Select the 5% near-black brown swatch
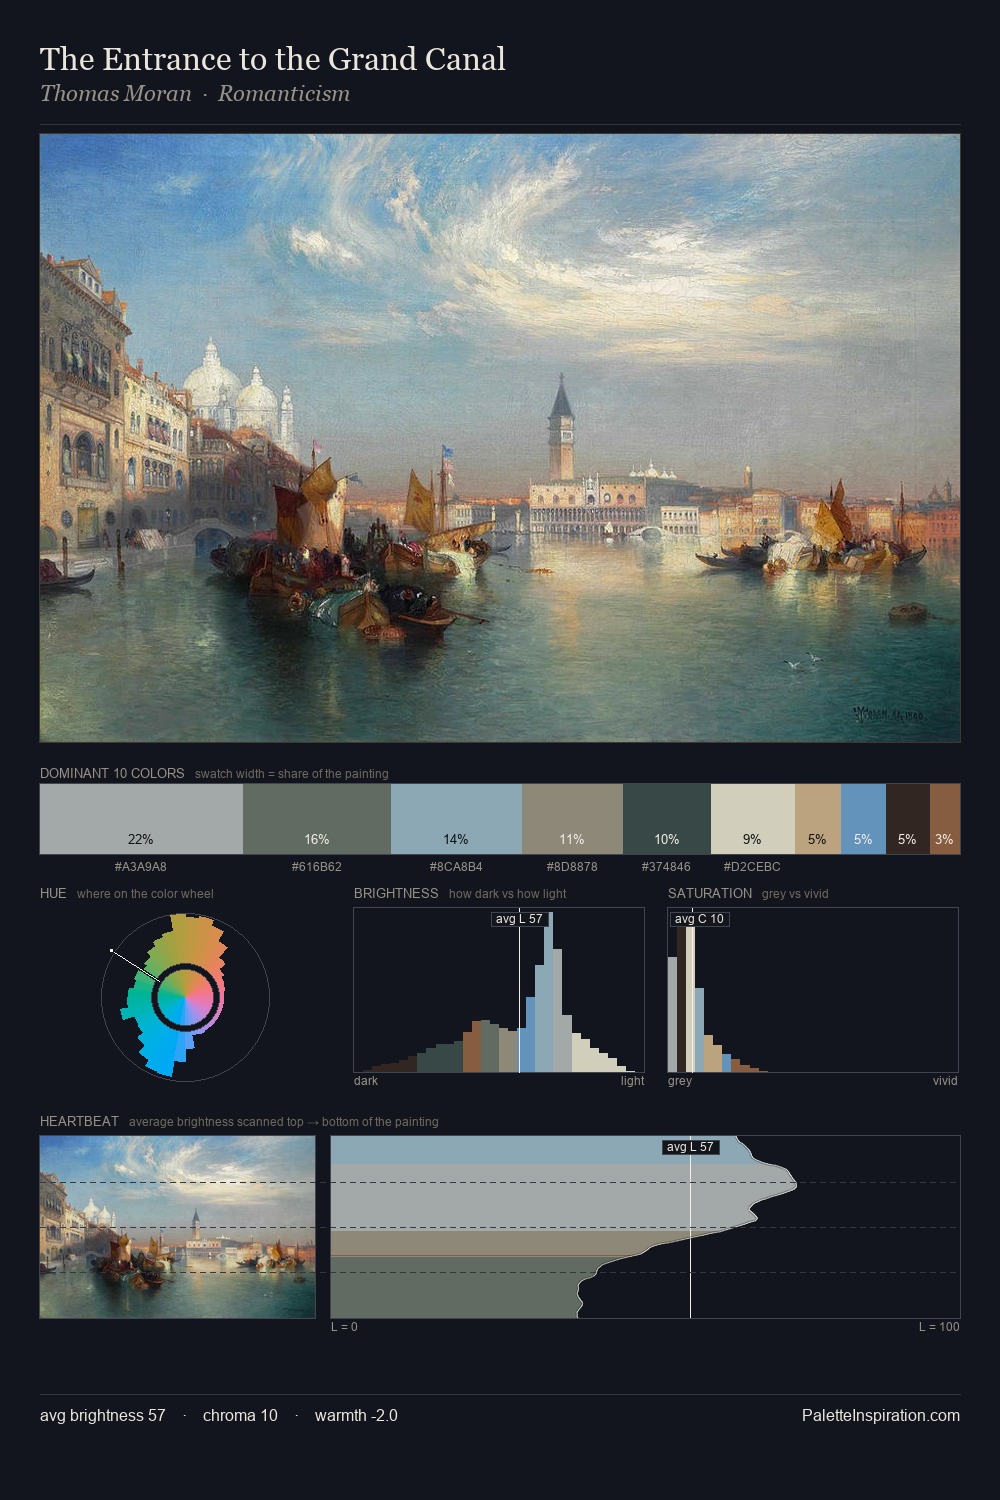Image resolution: width=1000 pixels, height=1500 pixels. 908,818
